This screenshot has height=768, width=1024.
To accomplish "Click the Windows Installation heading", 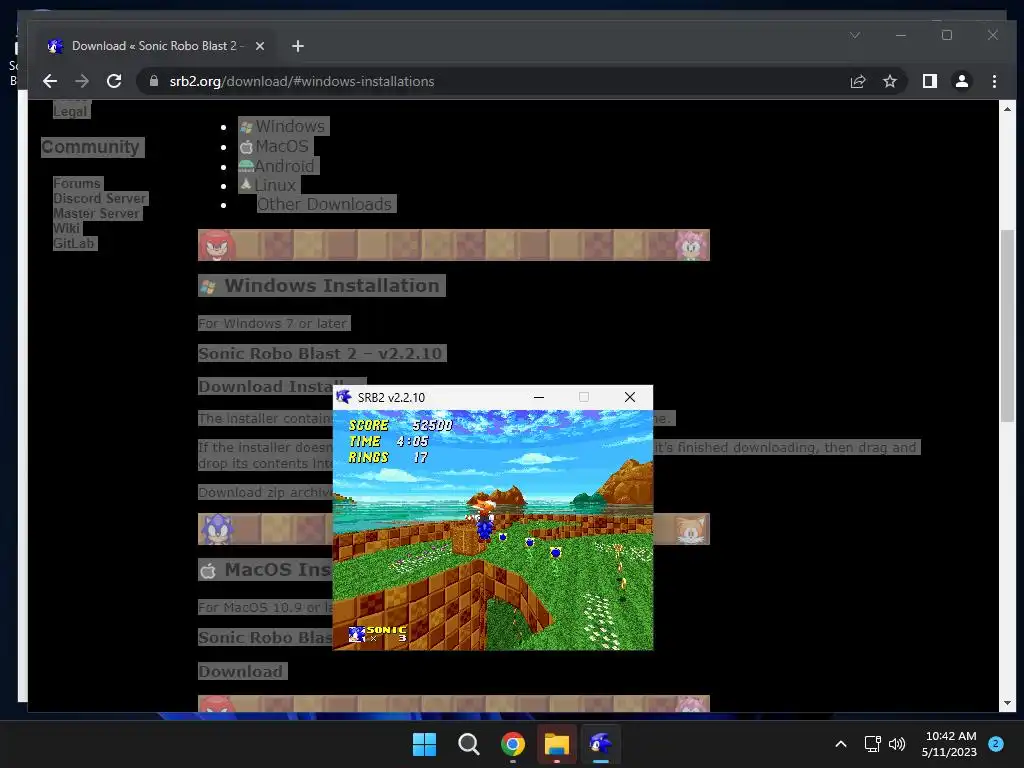I will (322, 285).
